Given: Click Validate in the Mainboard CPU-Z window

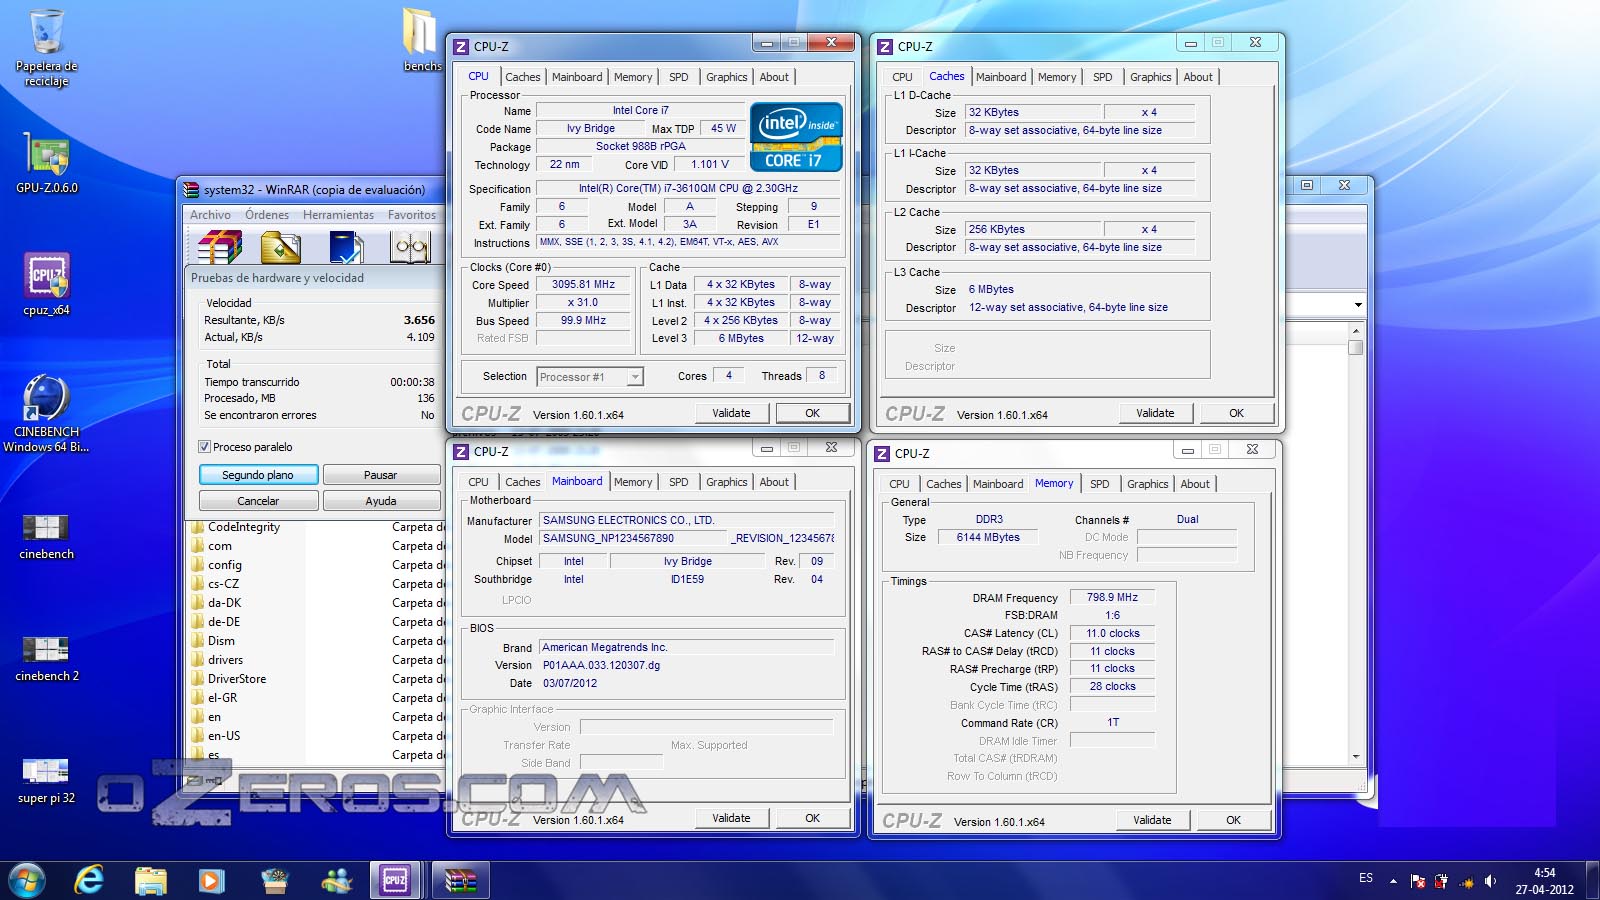Looking at the screenshot, I should (732, 818).
